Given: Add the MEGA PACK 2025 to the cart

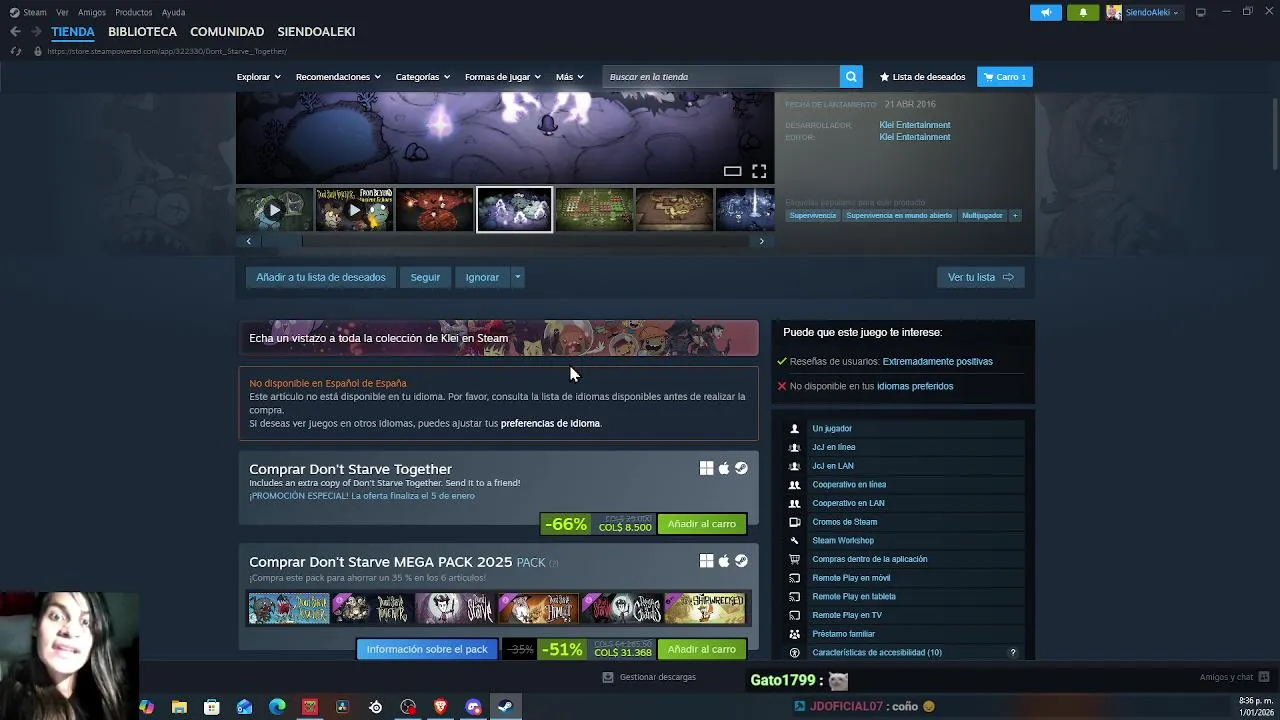Looking at the screenshot, I should coord(702,649).
